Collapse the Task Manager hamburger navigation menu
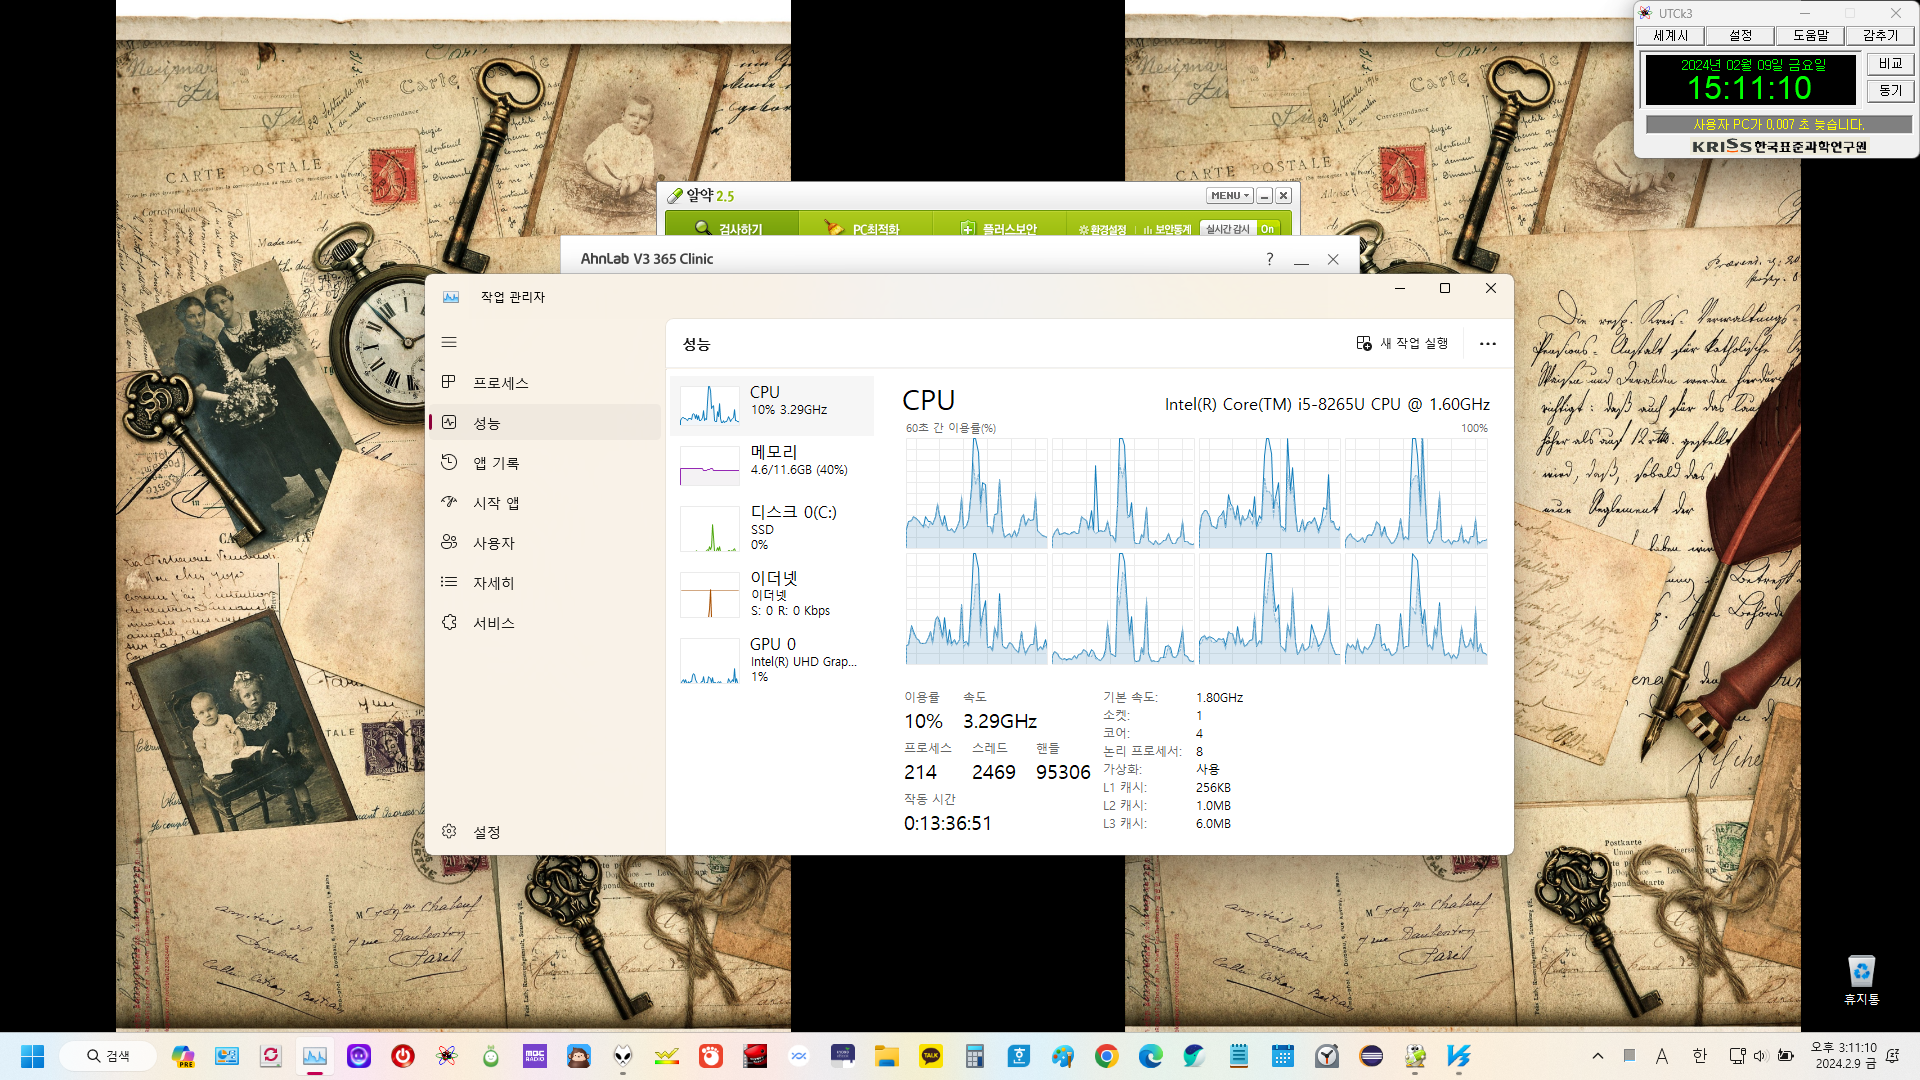This screenshot has height=1080, width=1920. (x=449, y=342)
